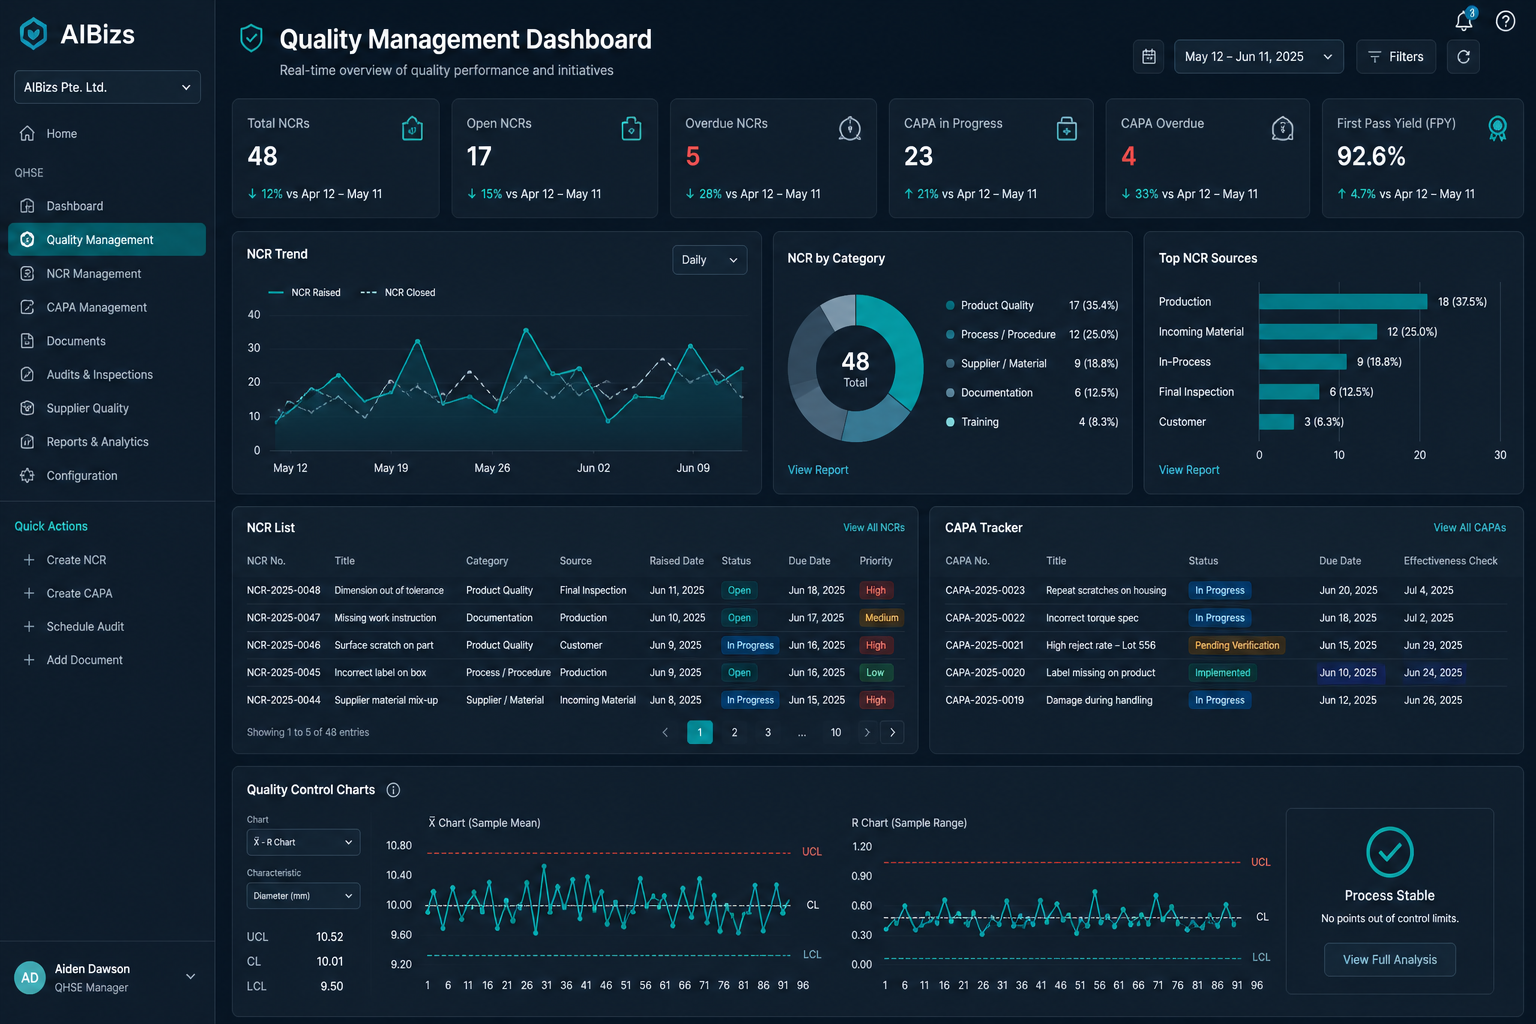The width and height of the screenshot is (1536, 1024).
Task: Click the First Pass Yield award icon
Action: [x=1497, y=128]
